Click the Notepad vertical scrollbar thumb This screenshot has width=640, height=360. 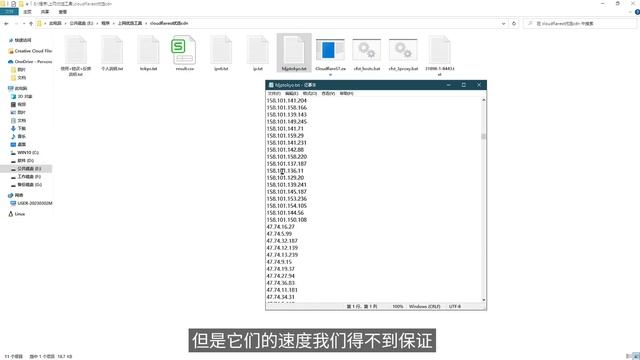[484, 136]
